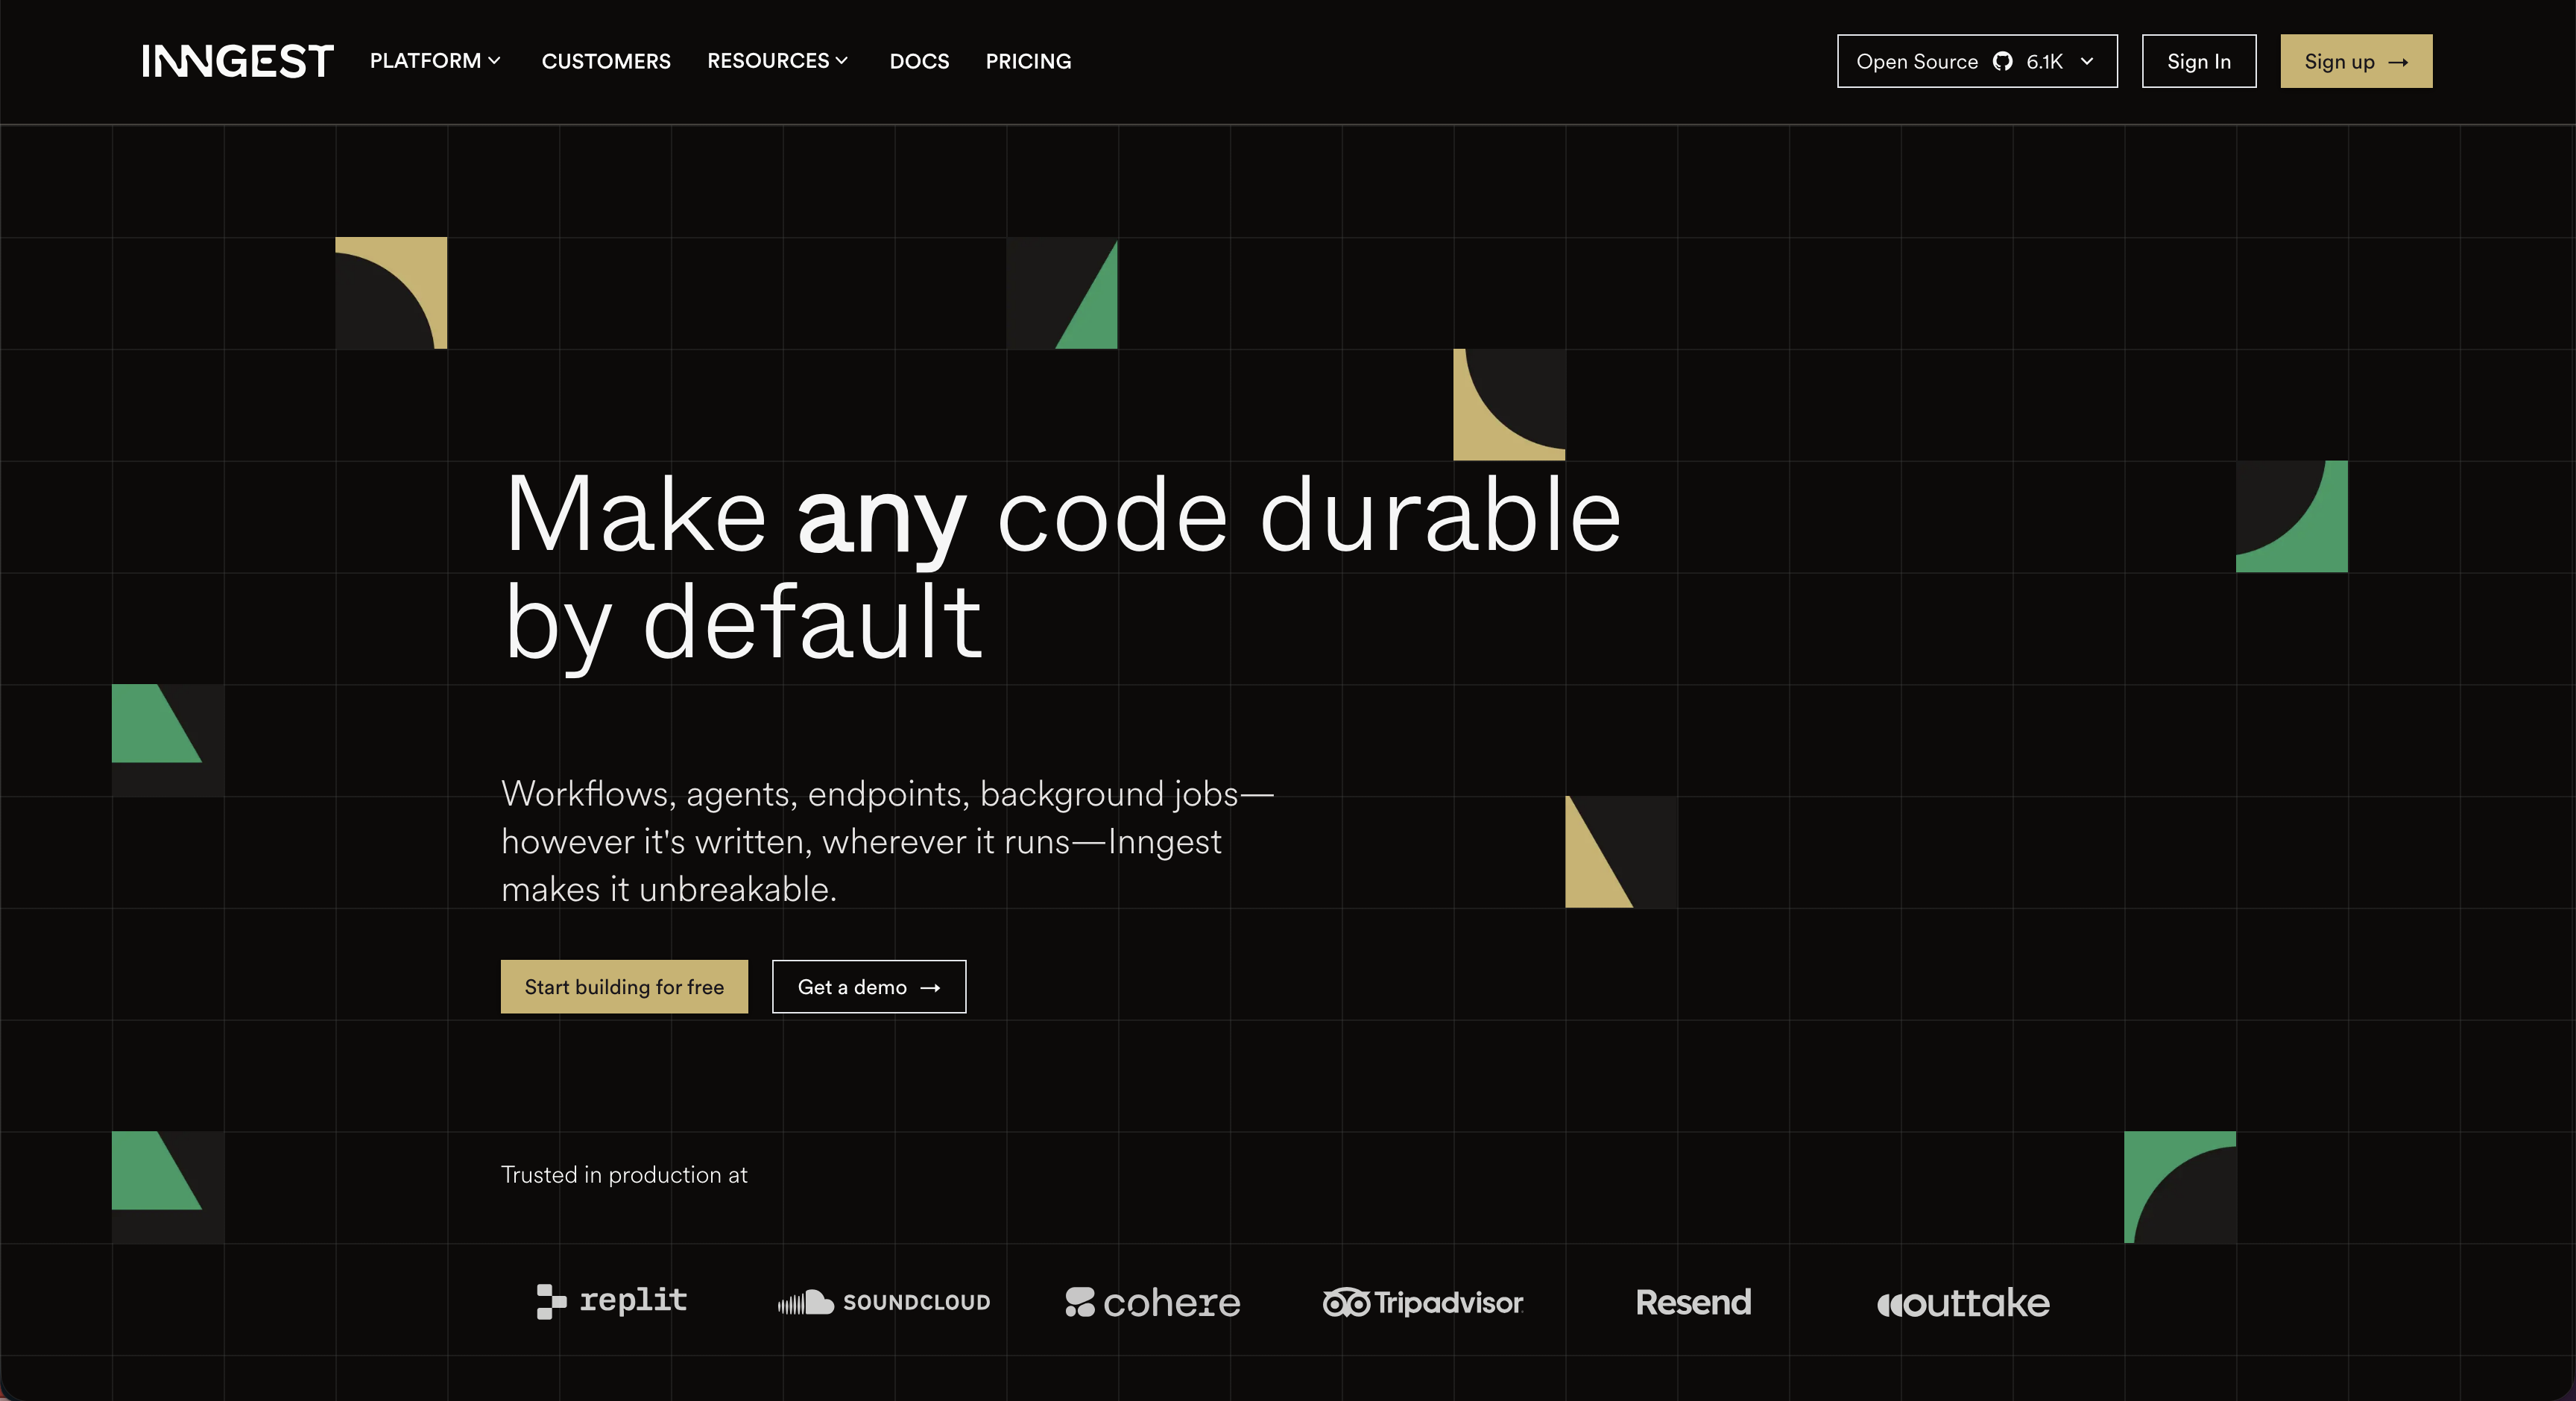2576x1401 pixels.
Task: Click the SoundCloud logo
Action: 884,1302
